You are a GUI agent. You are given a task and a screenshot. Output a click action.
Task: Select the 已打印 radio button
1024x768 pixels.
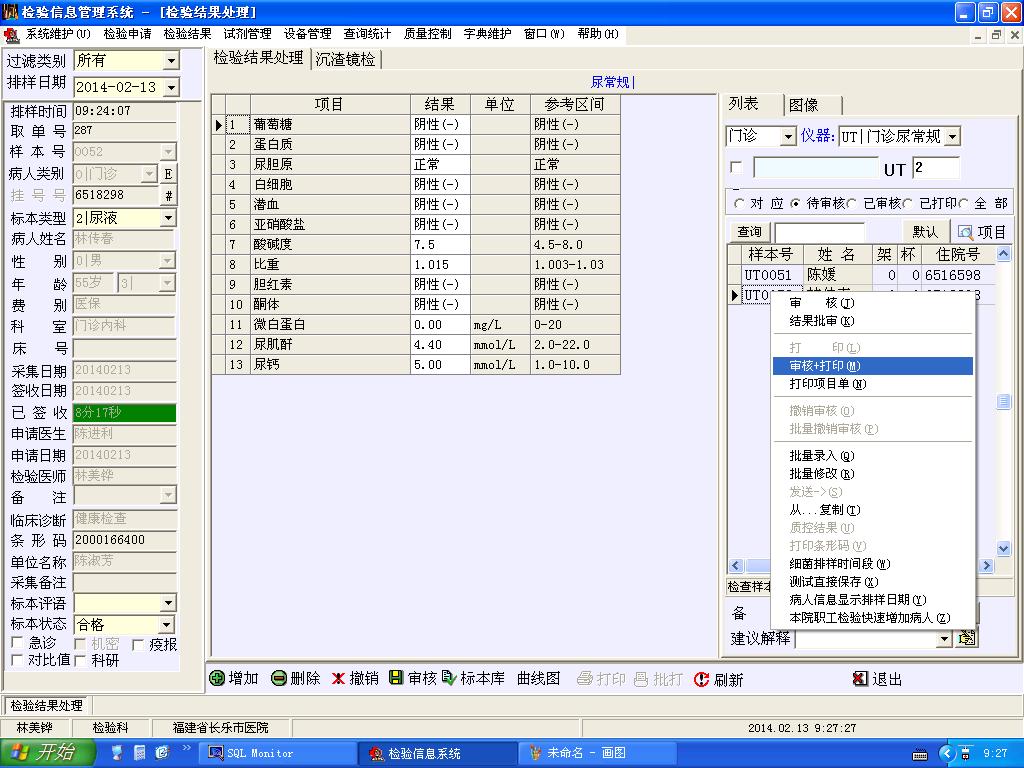pyautogui.click(x=908, y=204)
